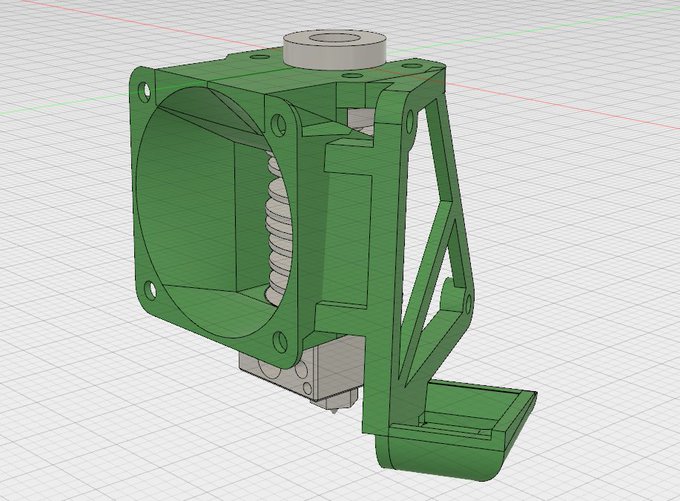Select the heatsink fins inside the fan opening
680x501 pixels.
(280, 228)
